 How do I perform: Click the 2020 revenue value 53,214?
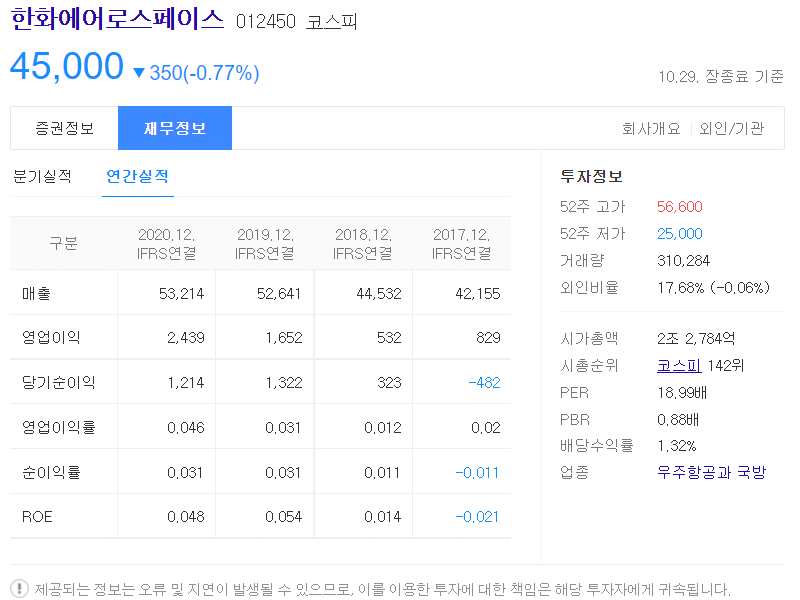pyautogui.click(x=181, y=294)
